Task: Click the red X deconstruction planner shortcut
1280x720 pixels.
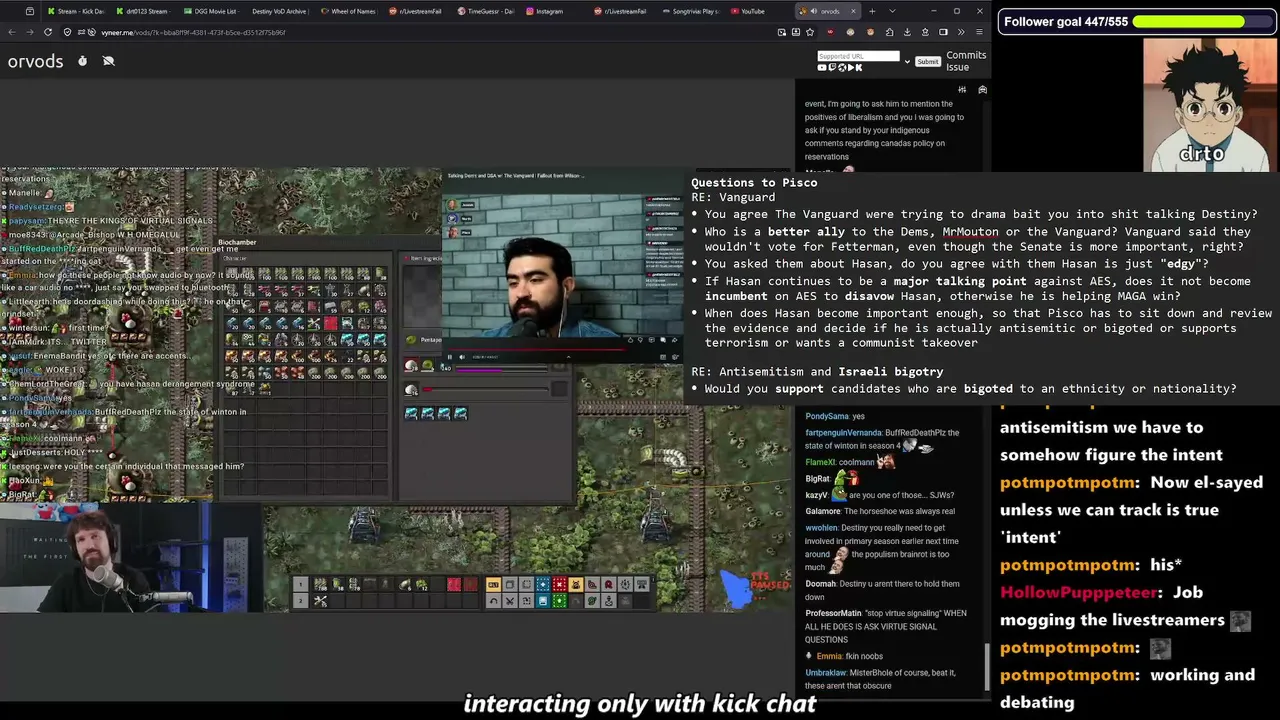Action: pos(559,585)
